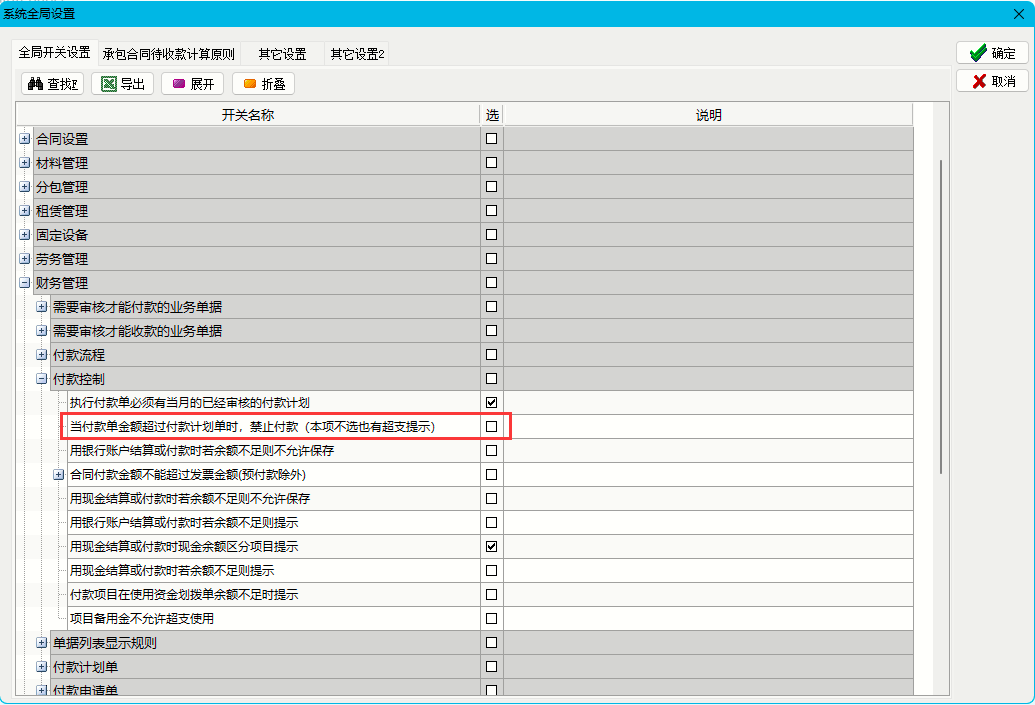The width and height of the screenshot is (1035, 705).
Task: Click the 查找 binoculars icon
Action: point(35,84)
